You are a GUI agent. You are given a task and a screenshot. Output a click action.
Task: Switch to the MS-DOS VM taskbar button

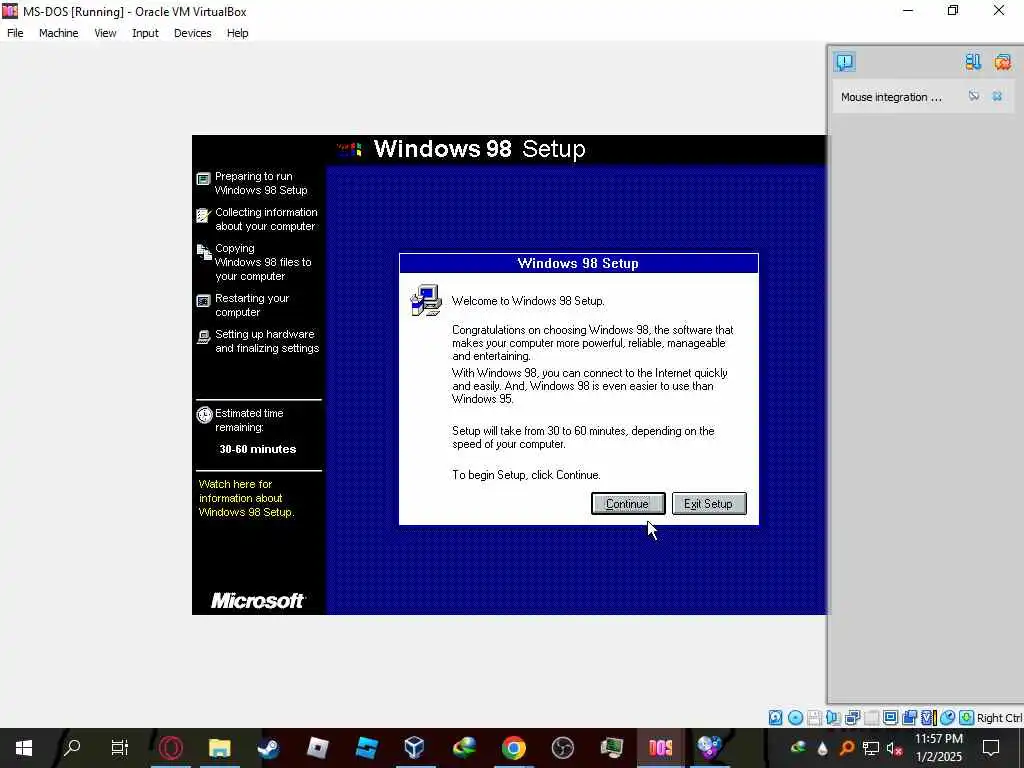coord(660,748)
